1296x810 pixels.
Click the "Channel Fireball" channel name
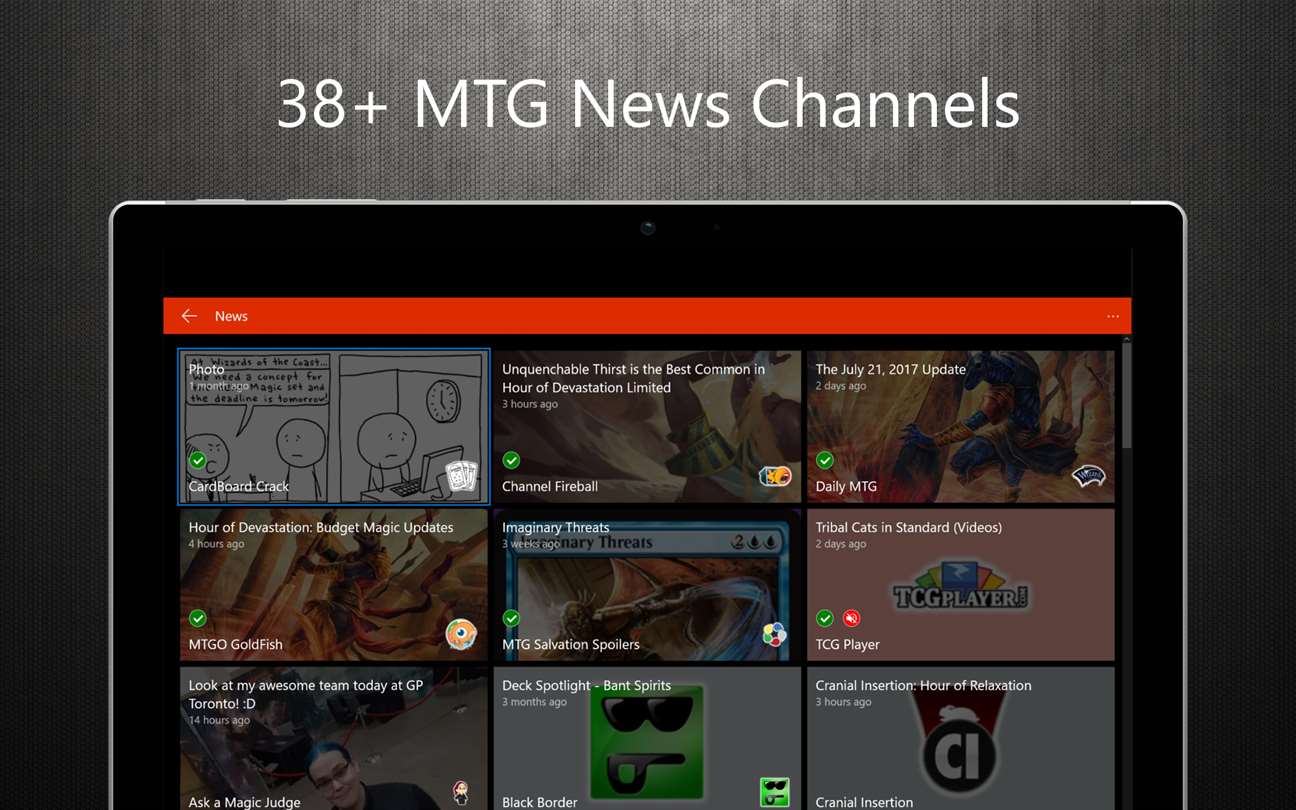point(550,486)
